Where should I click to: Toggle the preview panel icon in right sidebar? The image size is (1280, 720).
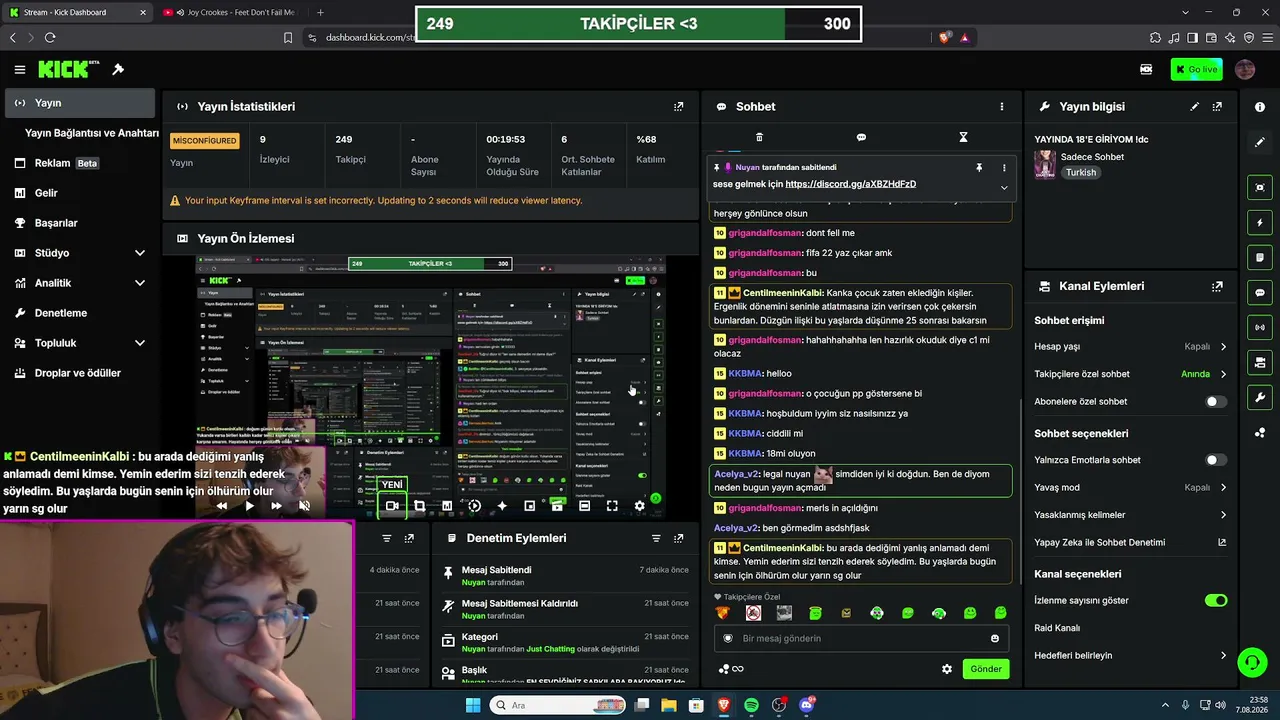pos(1260,187)
